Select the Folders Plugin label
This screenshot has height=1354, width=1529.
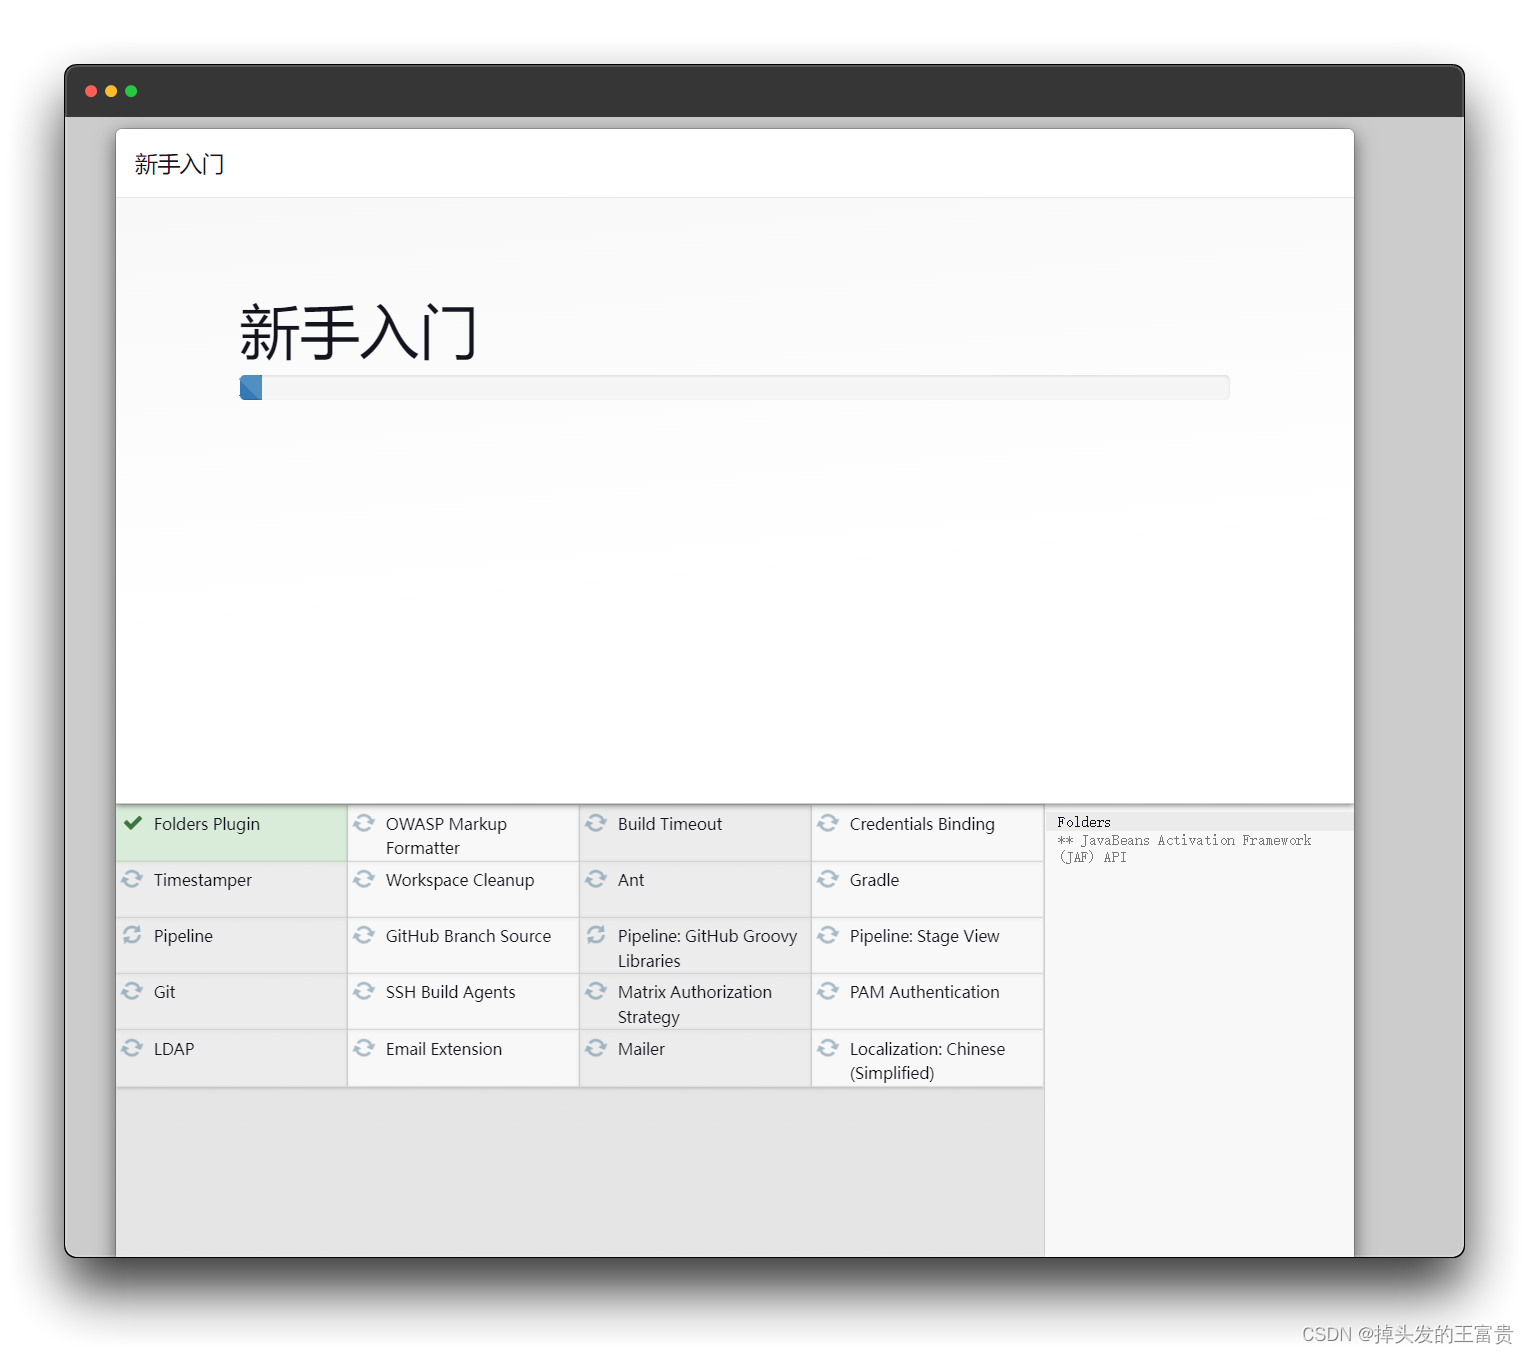click(x=207, y=824)
